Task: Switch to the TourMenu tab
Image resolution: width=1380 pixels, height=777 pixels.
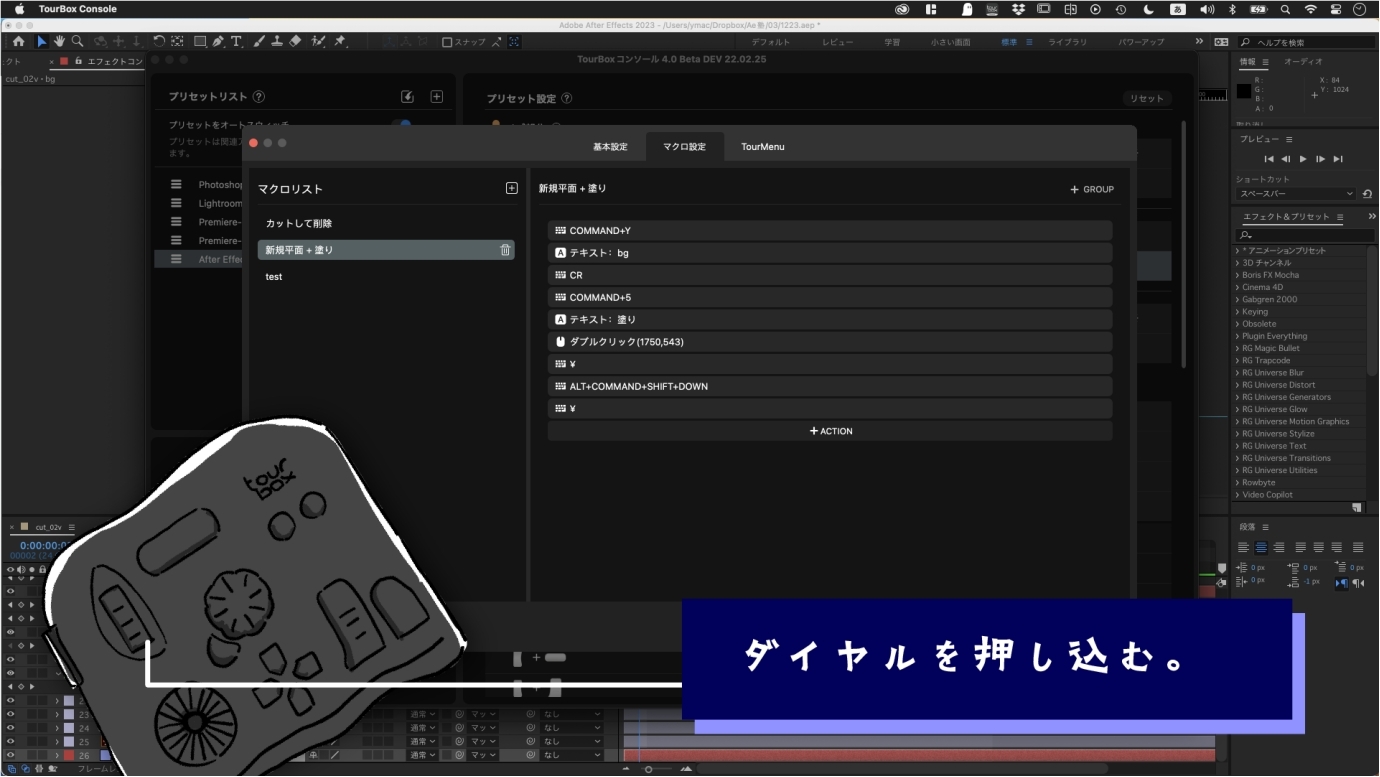Action: click(762, 147)
